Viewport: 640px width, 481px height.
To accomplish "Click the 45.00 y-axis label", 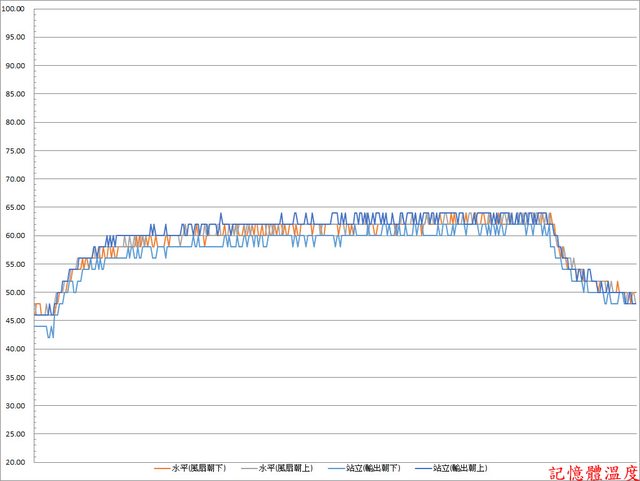I will point(16,321).
